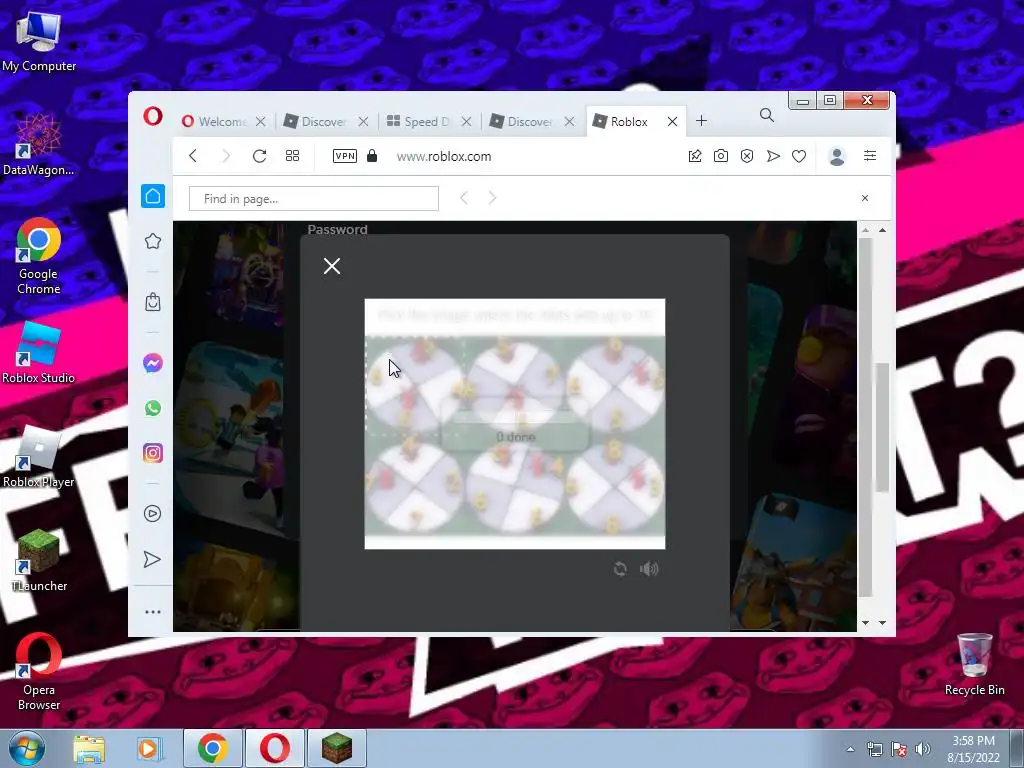This screenshot has width=1024, height=768.
Task: Select the top-middle captcha wheel image
Action: point(515,385)
